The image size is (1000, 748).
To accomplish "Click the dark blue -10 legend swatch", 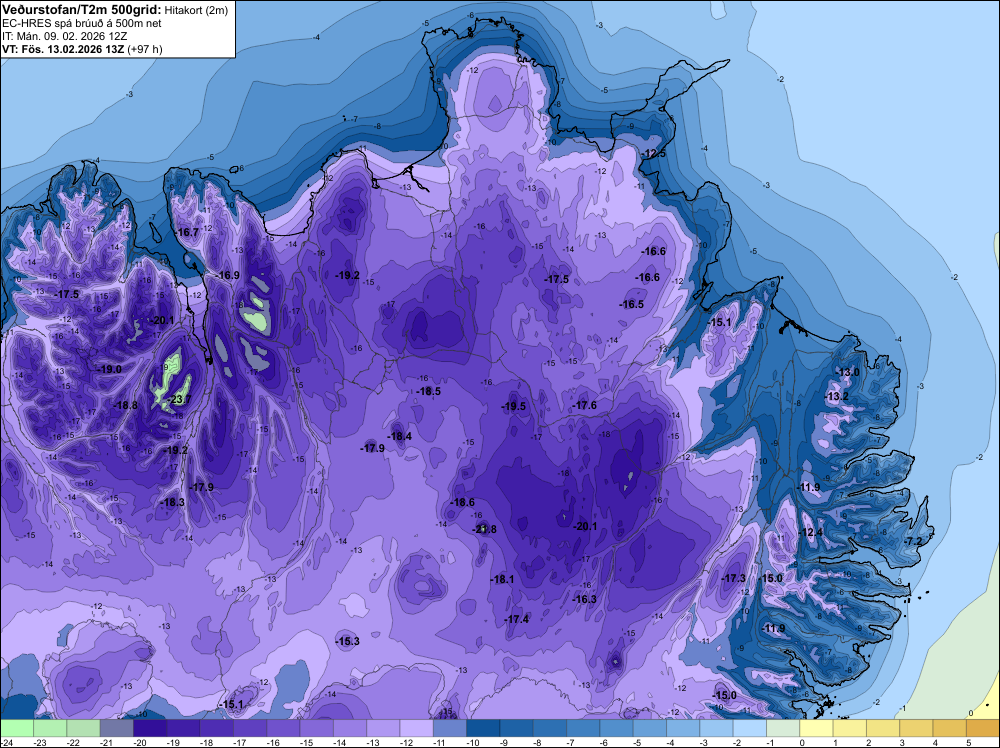I will (x=483, y=728).
